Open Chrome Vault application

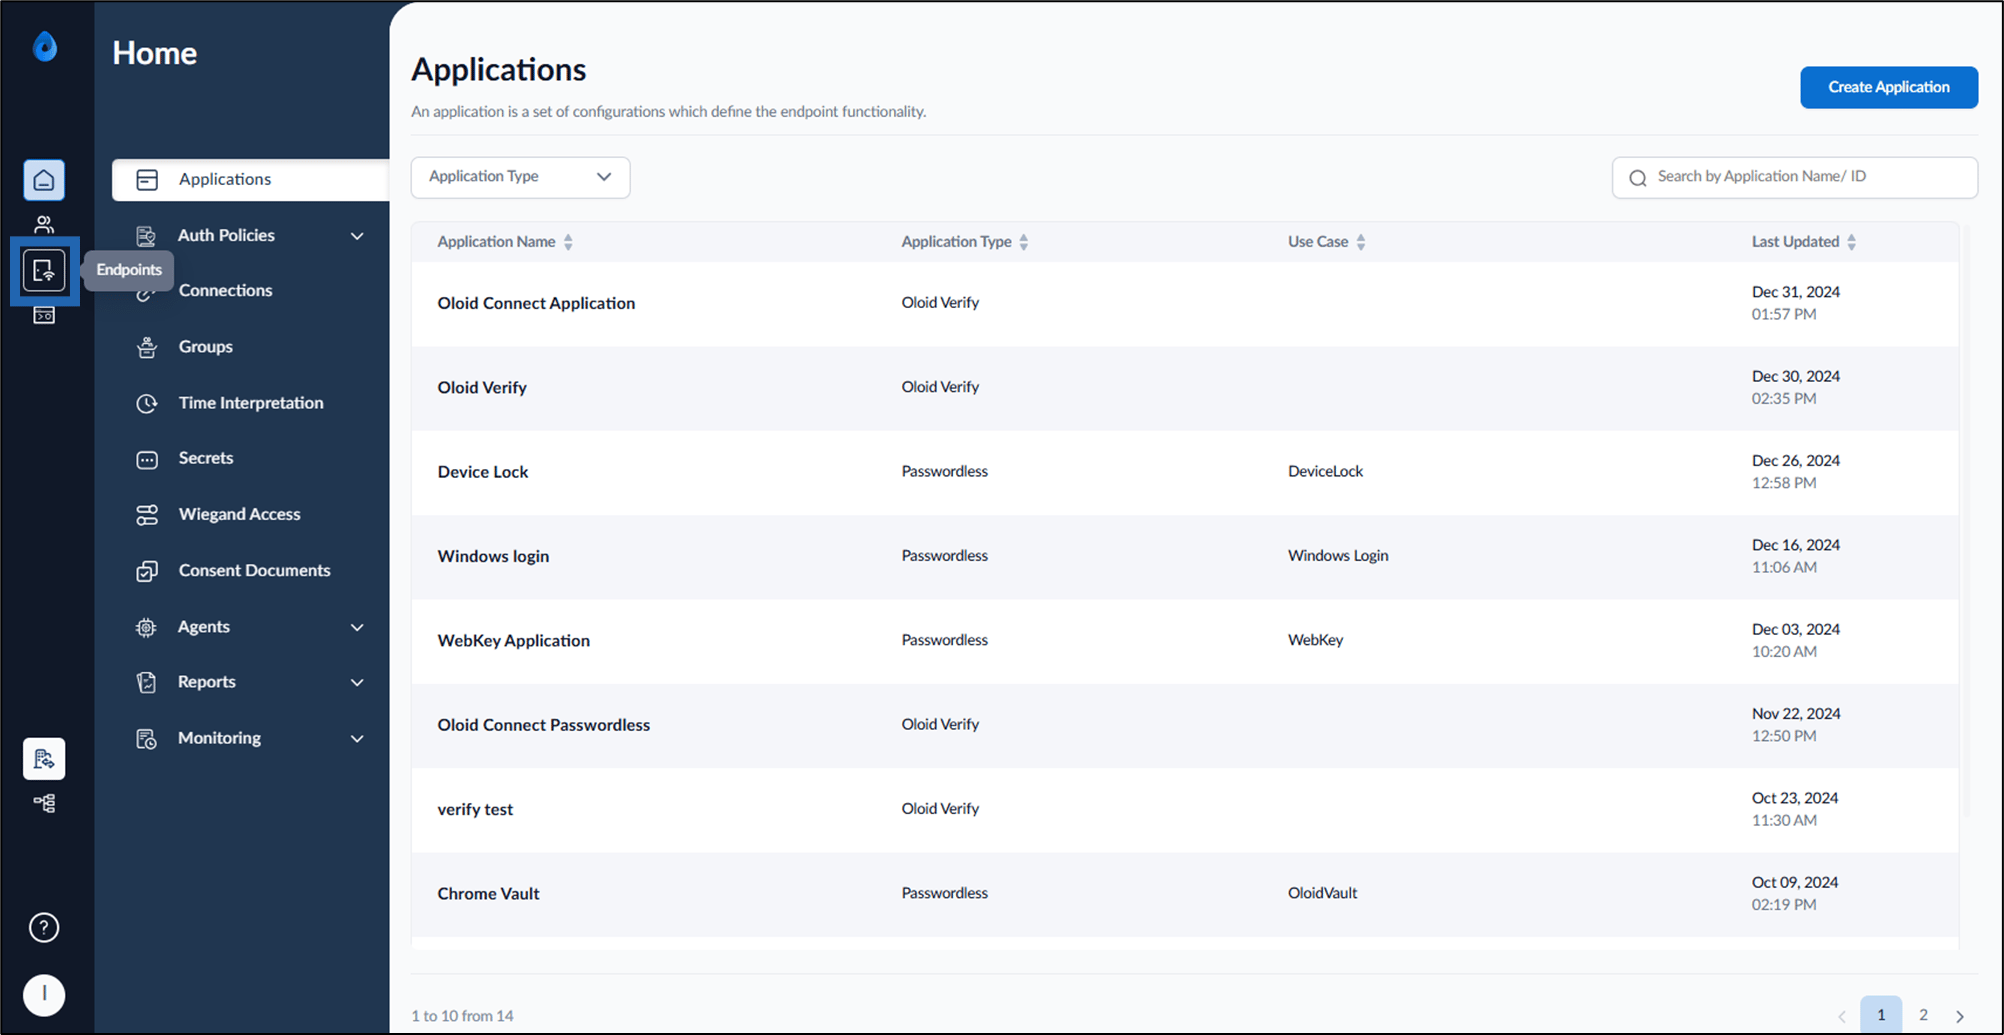(x=488, y=894)
